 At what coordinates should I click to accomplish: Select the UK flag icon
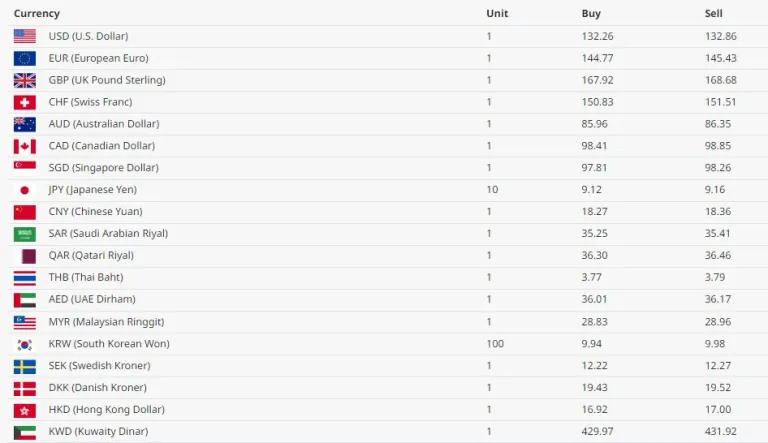tap(25, 80)
